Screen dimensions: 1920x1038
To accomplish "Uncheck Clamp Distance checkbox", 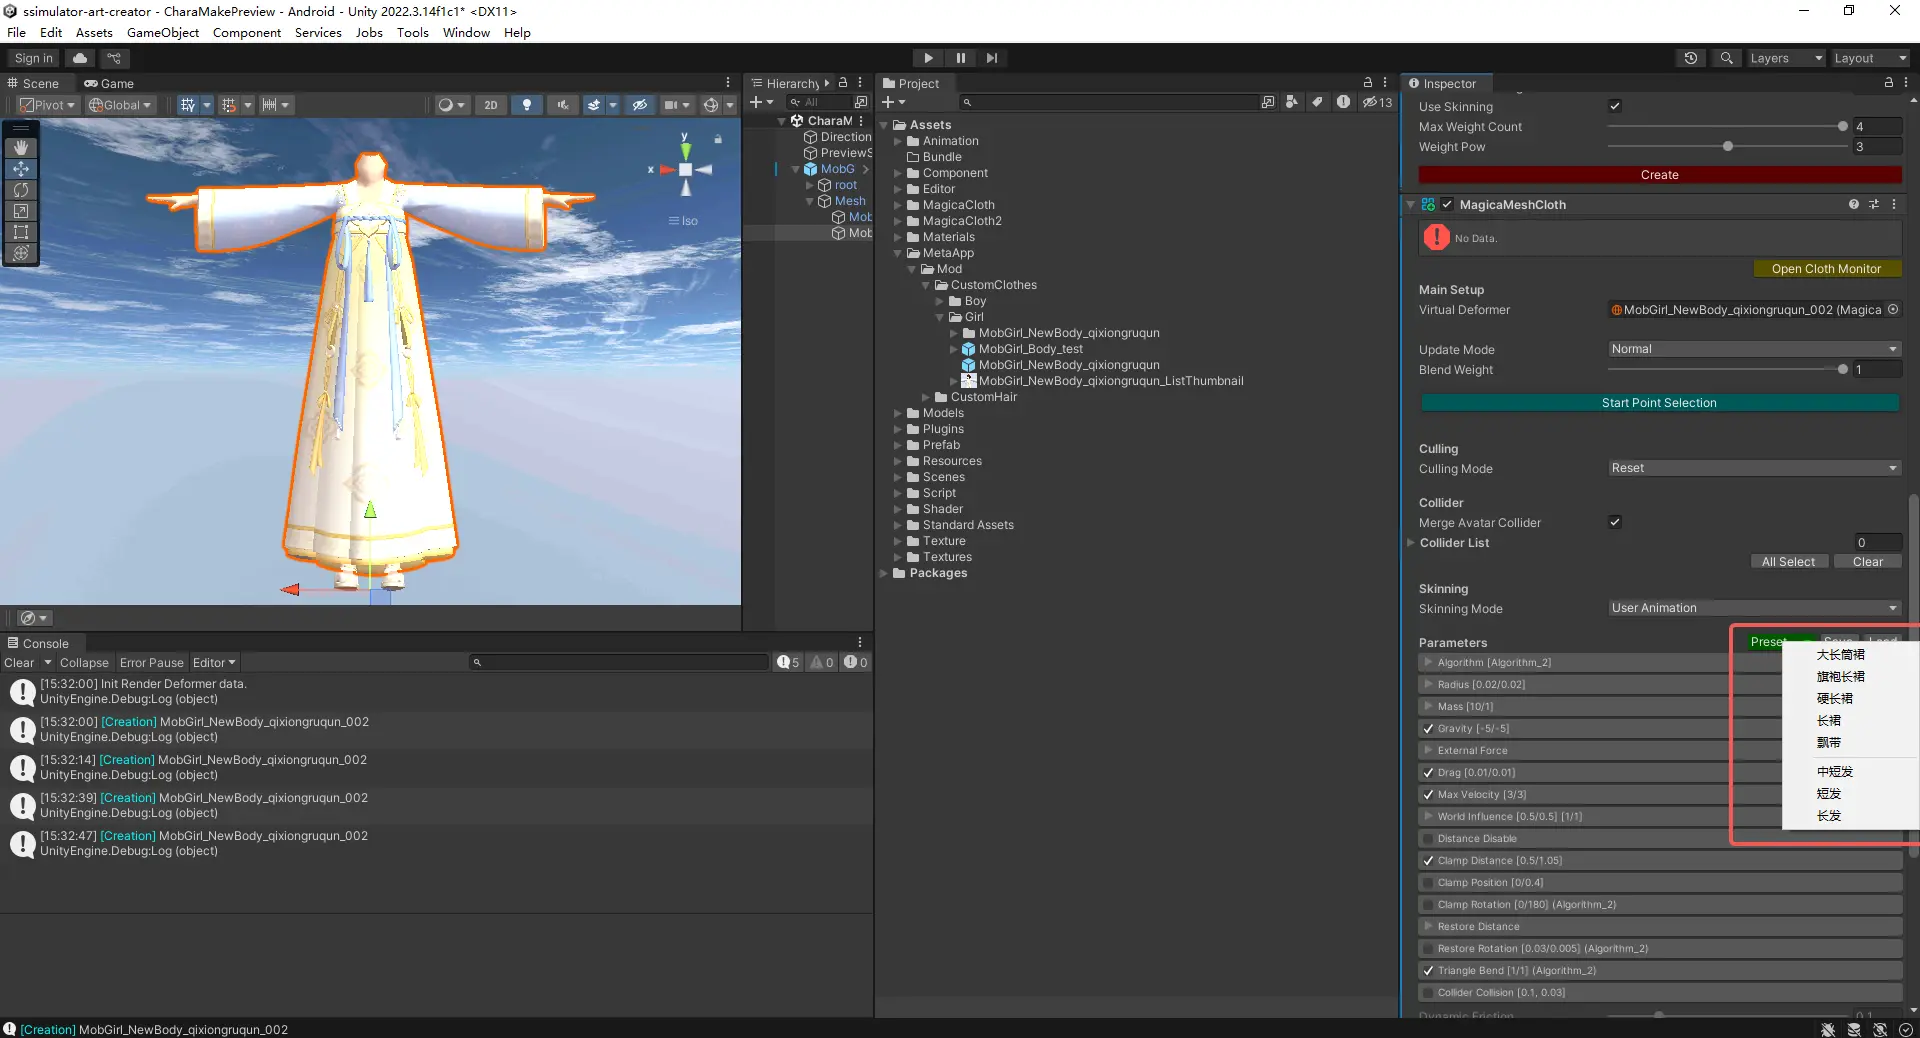I will (1428, 861).
